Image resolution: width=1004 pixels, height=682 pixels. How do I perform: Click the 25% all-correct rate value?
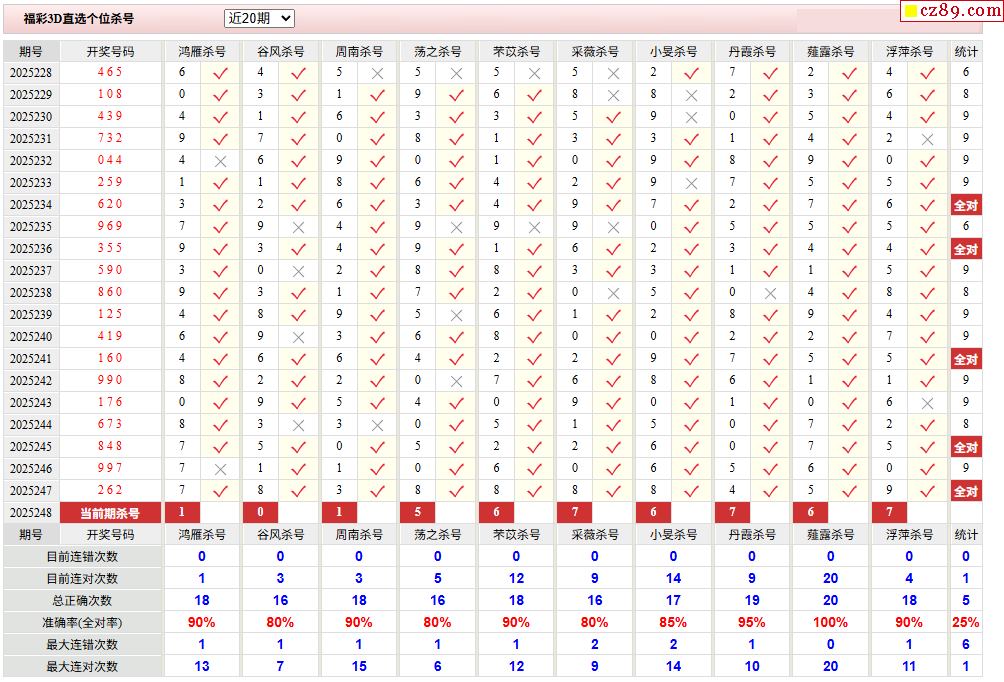pyautogui.click(x=966, y=622)
